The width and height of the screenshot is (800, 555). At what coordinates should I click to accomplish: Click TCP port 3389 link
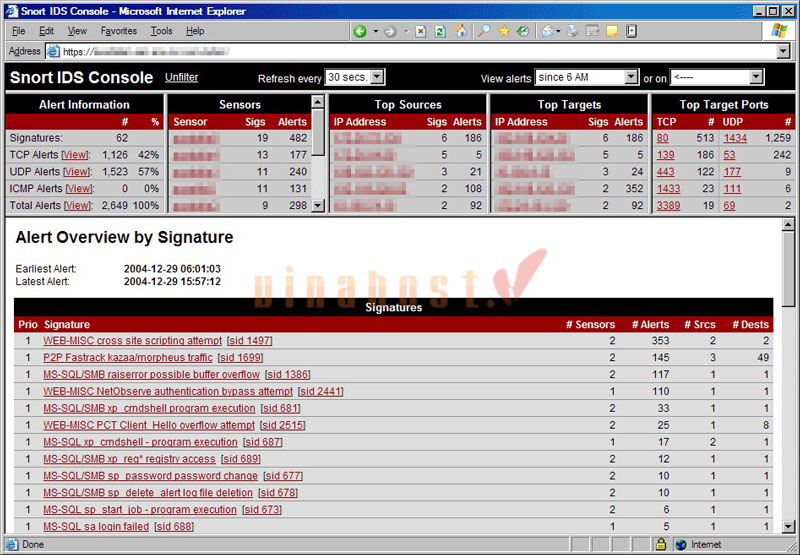tap(668, 205)
